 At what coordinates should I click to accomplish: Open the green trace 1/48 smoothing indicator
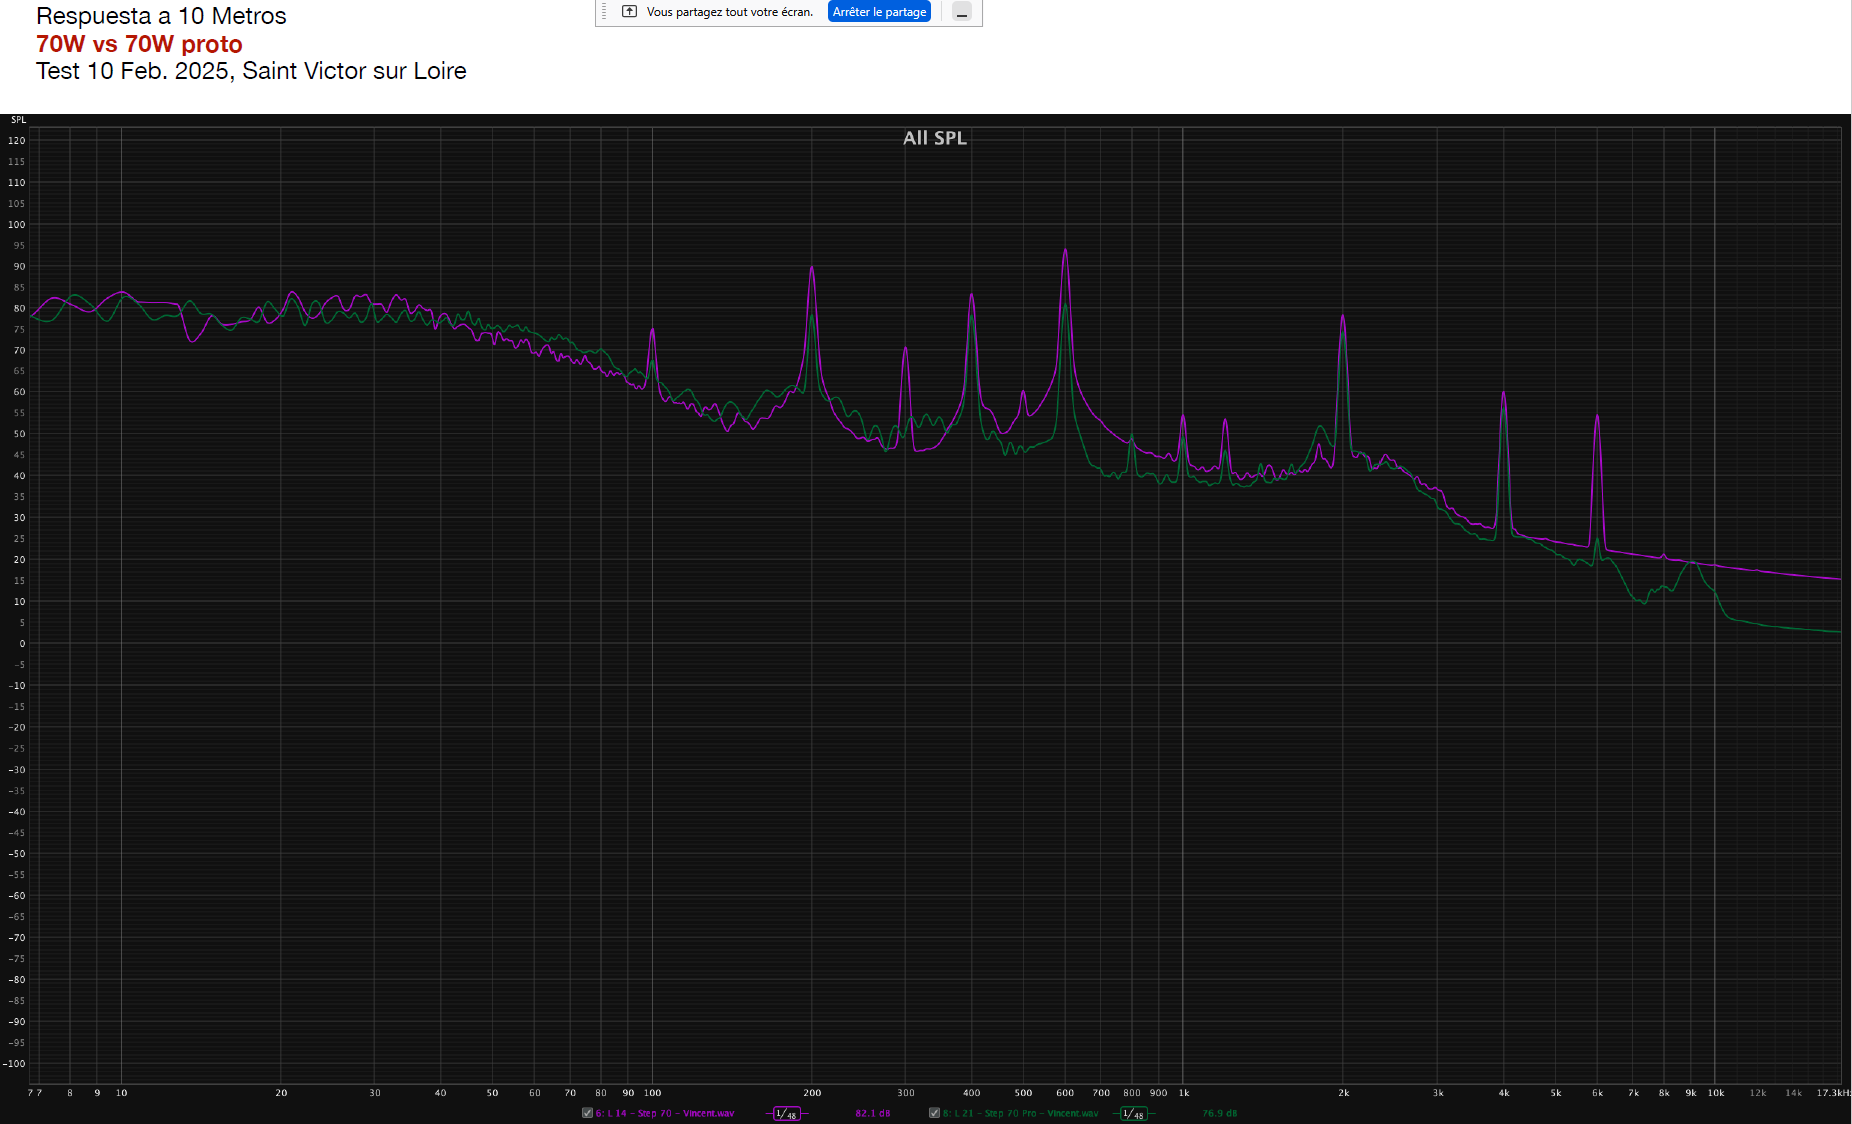1133,1113
